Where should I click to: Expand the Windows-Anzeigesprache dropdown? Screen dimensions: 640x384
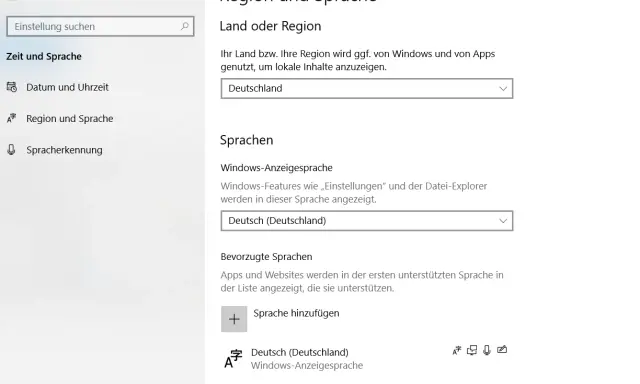coord(367,221)
